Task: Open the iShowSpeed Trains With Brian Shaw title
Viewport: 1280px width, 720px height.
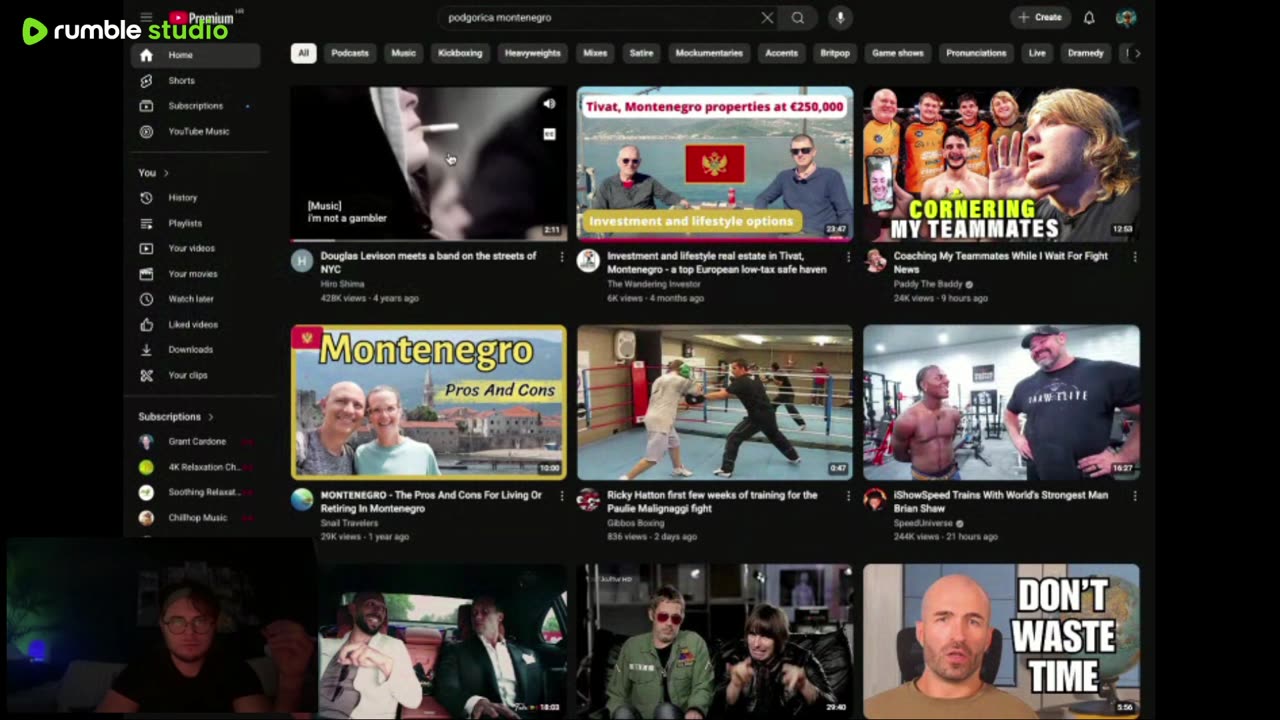Action: [x=1000, y=501]
